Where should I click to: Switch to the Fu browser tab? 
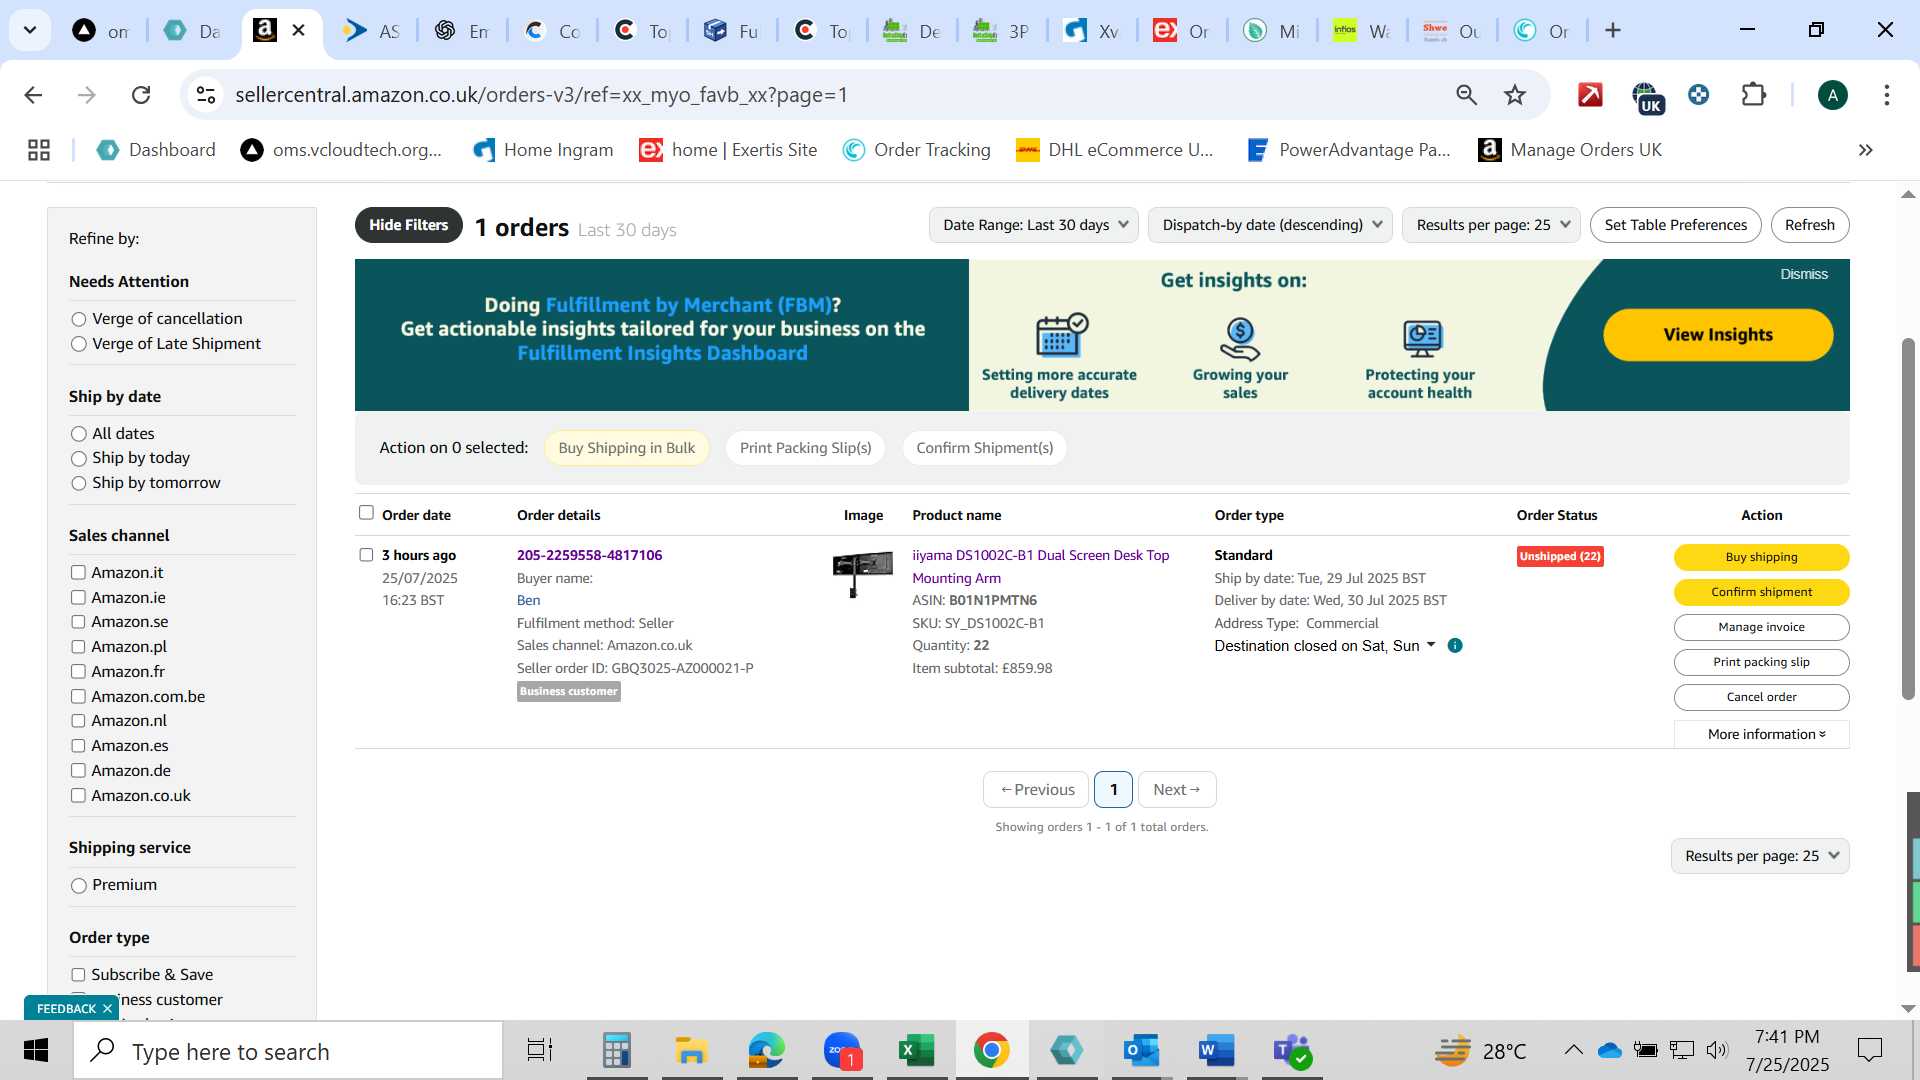(x=731, y=31)
